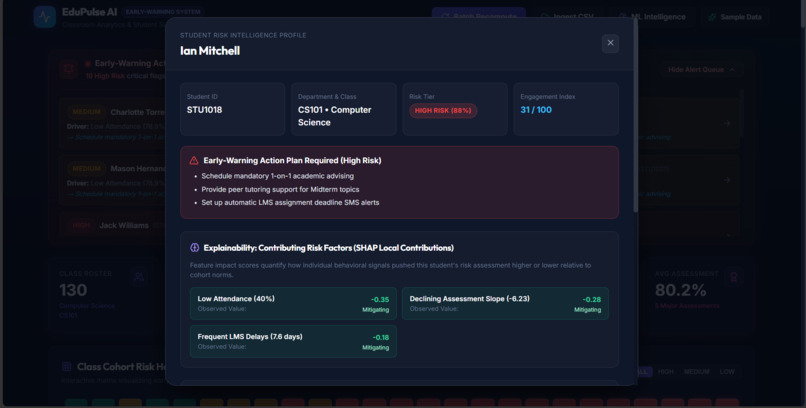
Task: Click student ID value STU1018
Action: [x=205, y=110]
